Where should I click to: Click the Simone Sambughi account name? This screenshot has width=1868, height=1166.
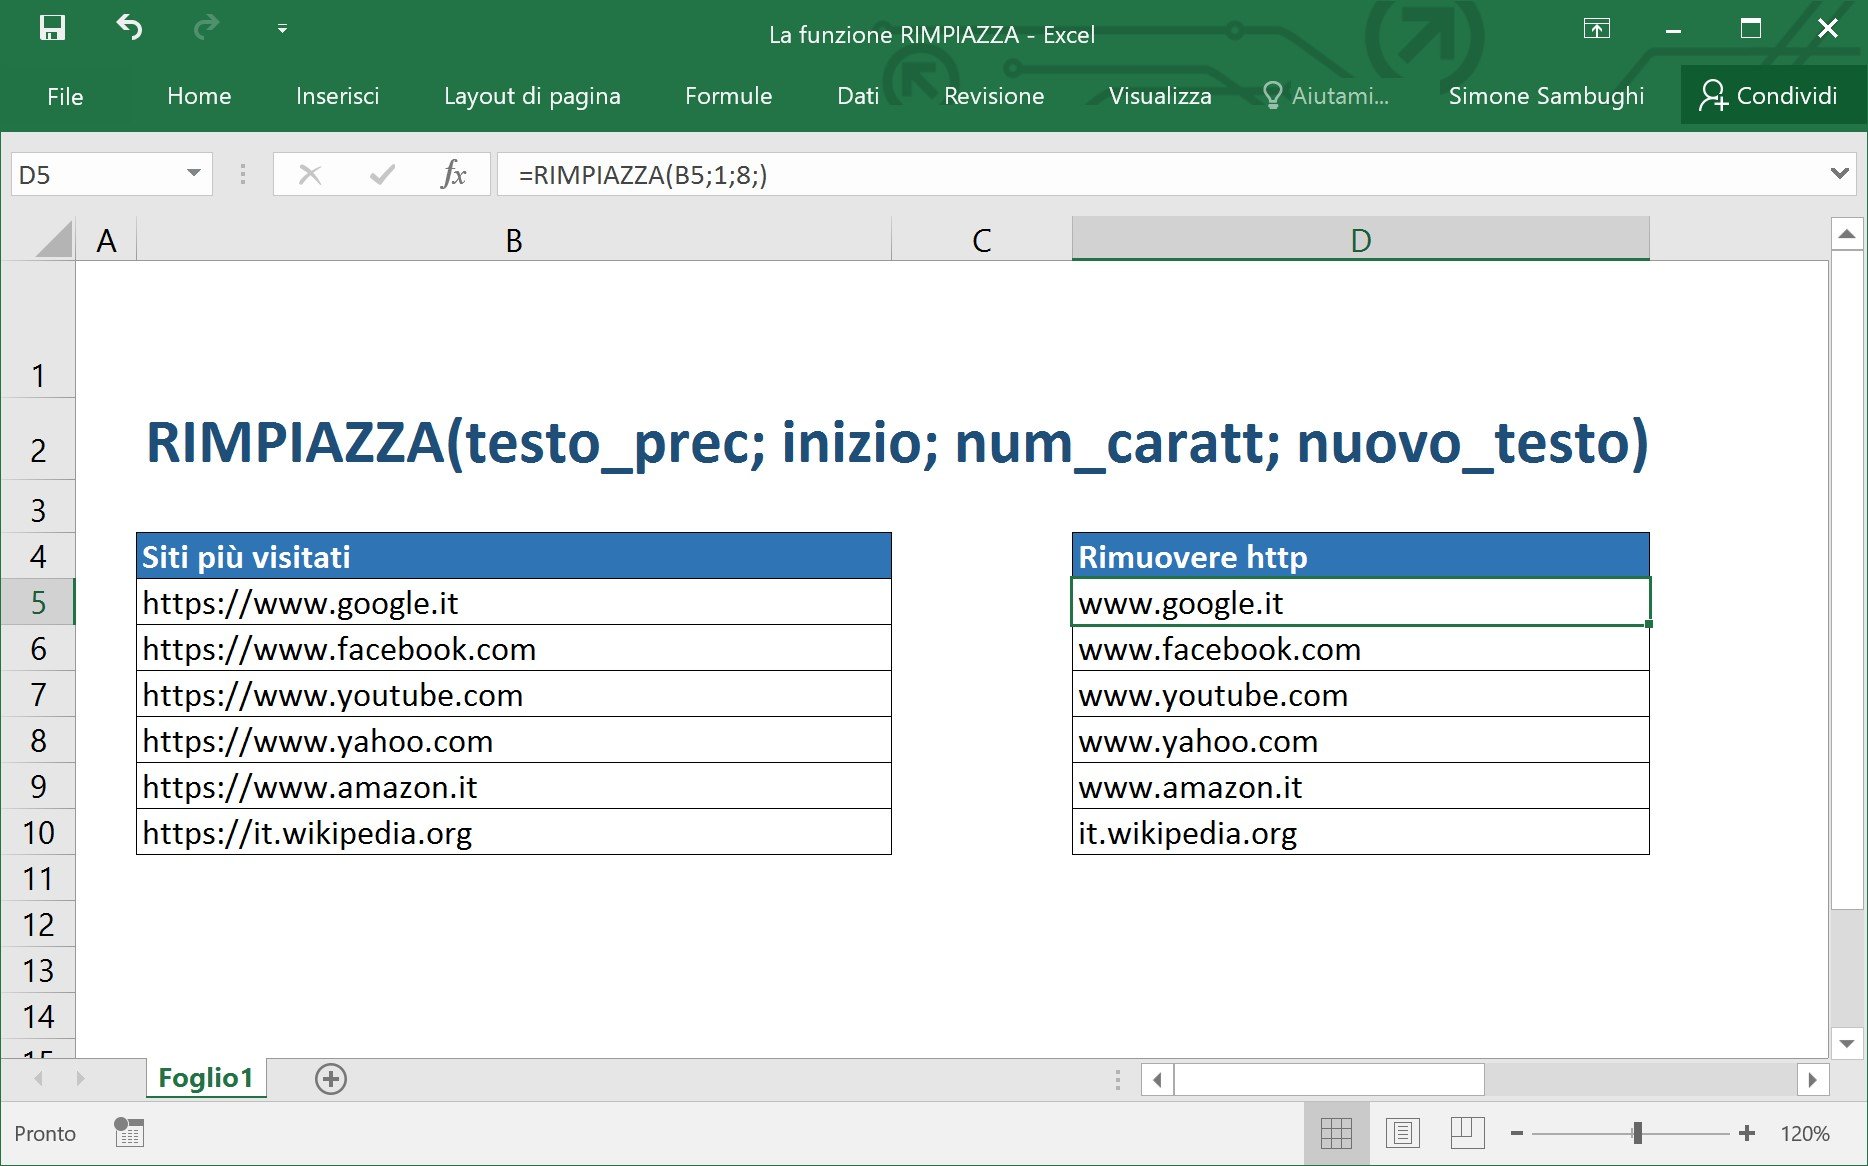coord(1546,96)
